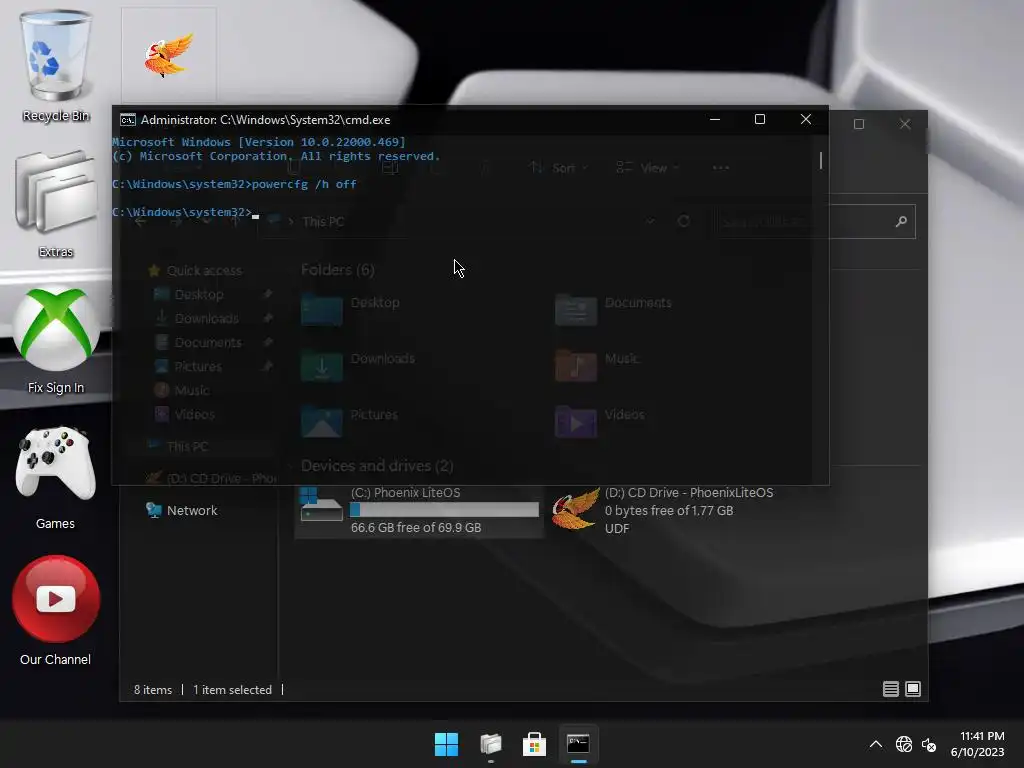Screen dimensions: 1024x768
Task: Select Documents in the Explorer sidebar
Action: [208, 342]
